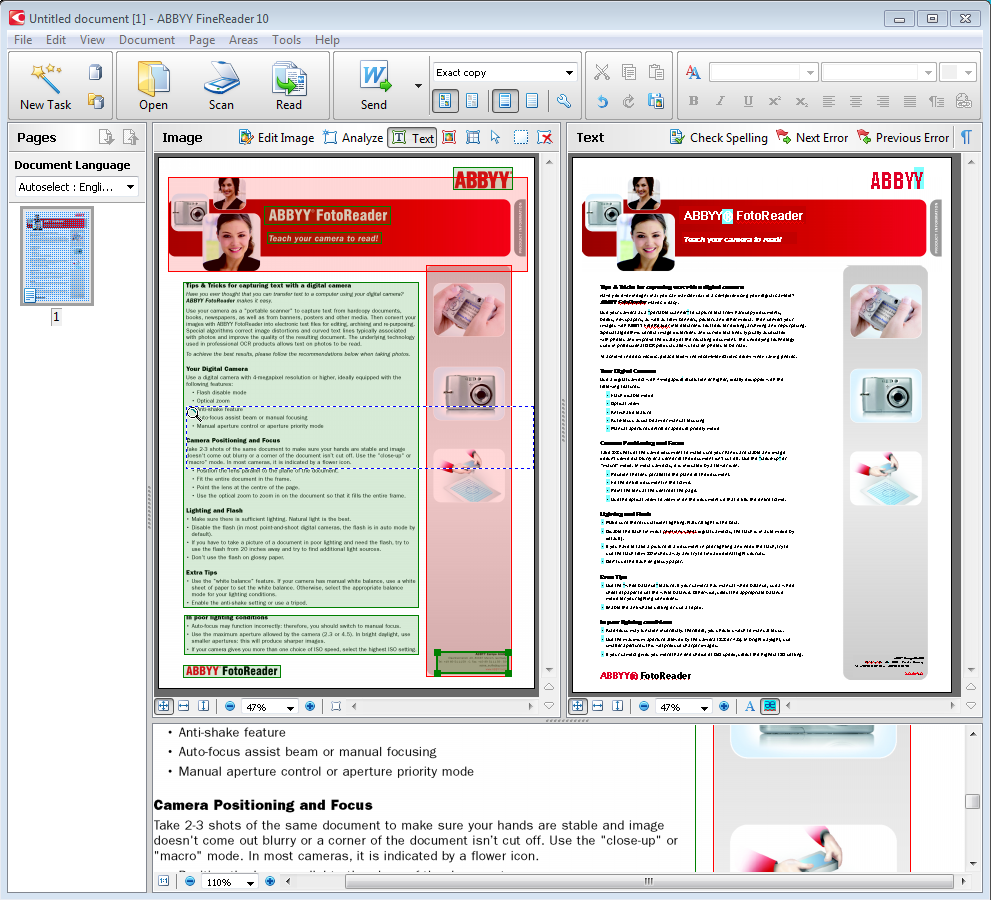Select page 1 thumbnail in Pages panel
Screen dimensions: 991x900
(57, 257)
